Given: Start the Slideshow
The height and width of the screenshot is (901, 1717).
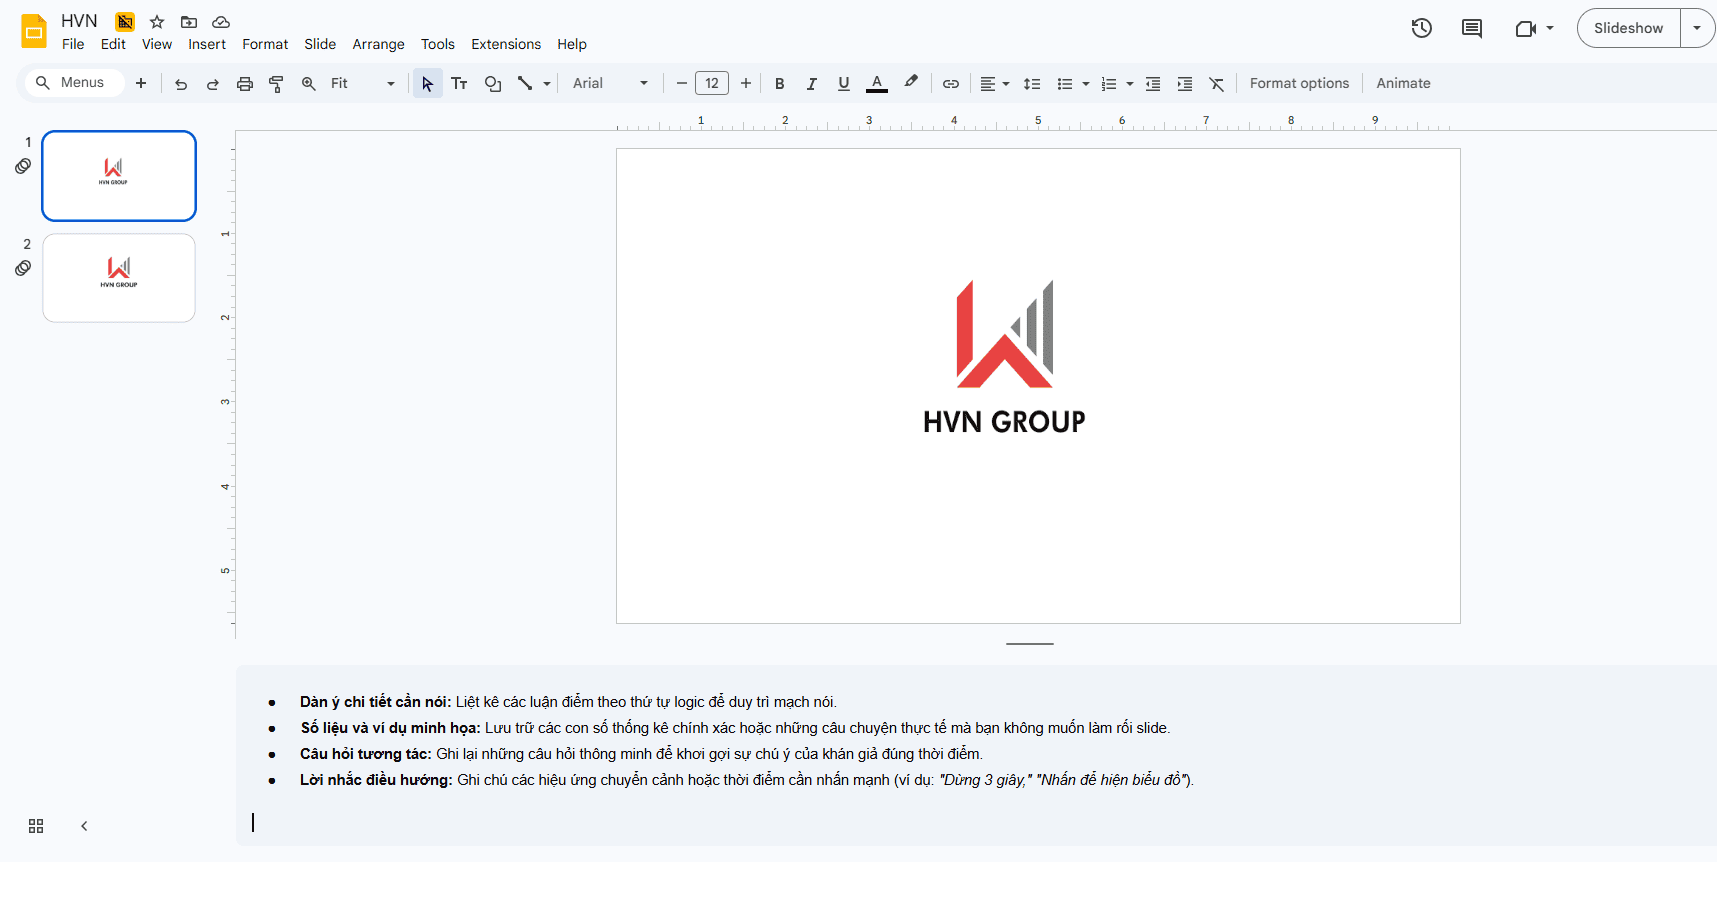Looking at the screenshot, I should coord(1628,28).
